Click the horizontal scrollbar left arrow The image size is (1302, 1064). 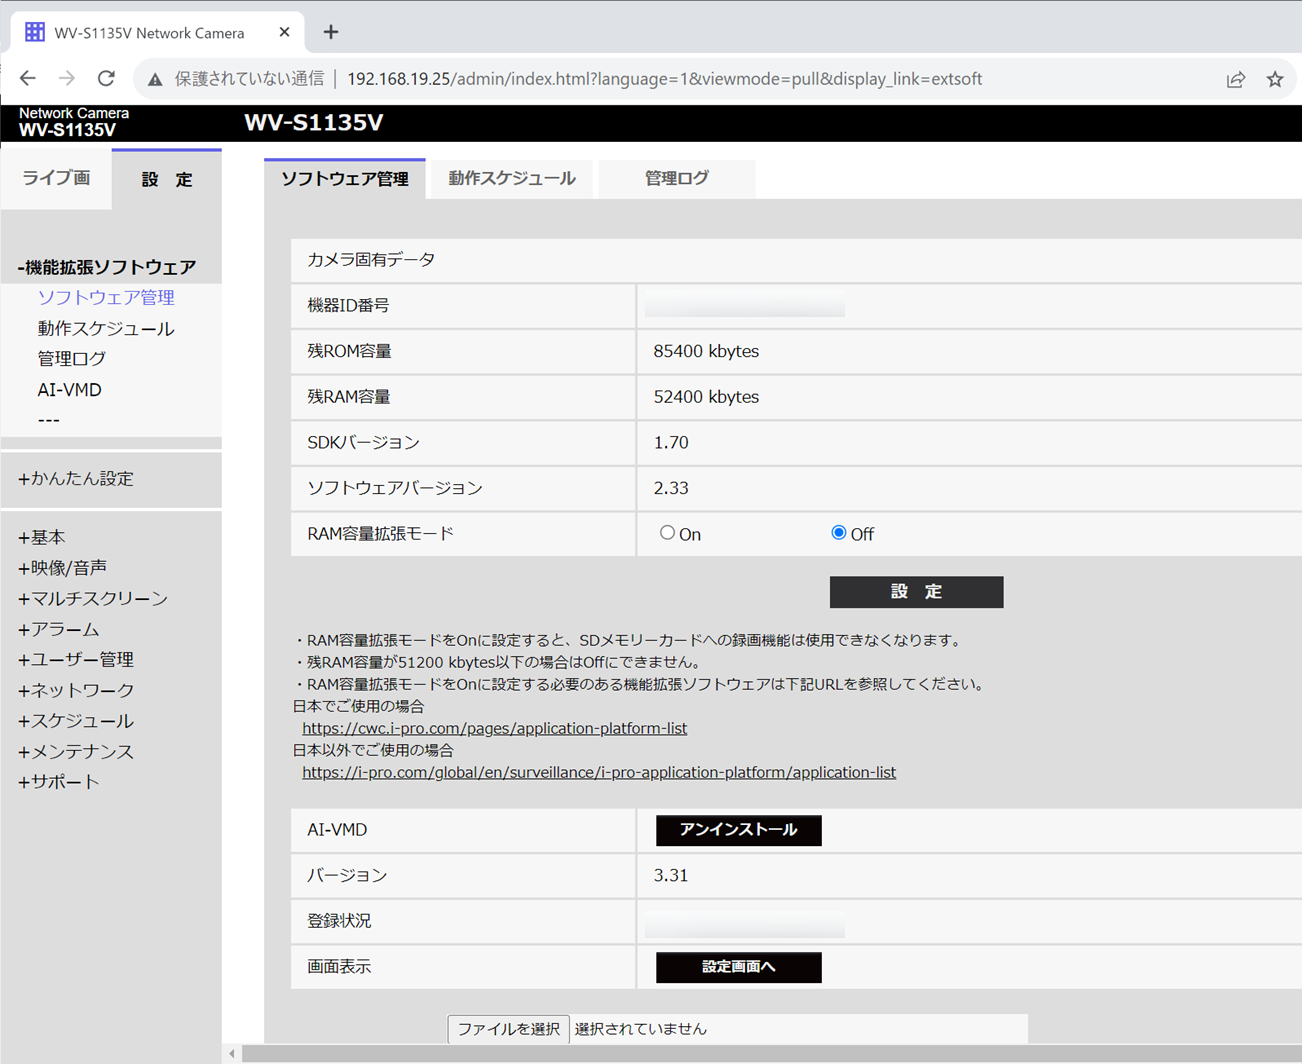[232, 1054]
